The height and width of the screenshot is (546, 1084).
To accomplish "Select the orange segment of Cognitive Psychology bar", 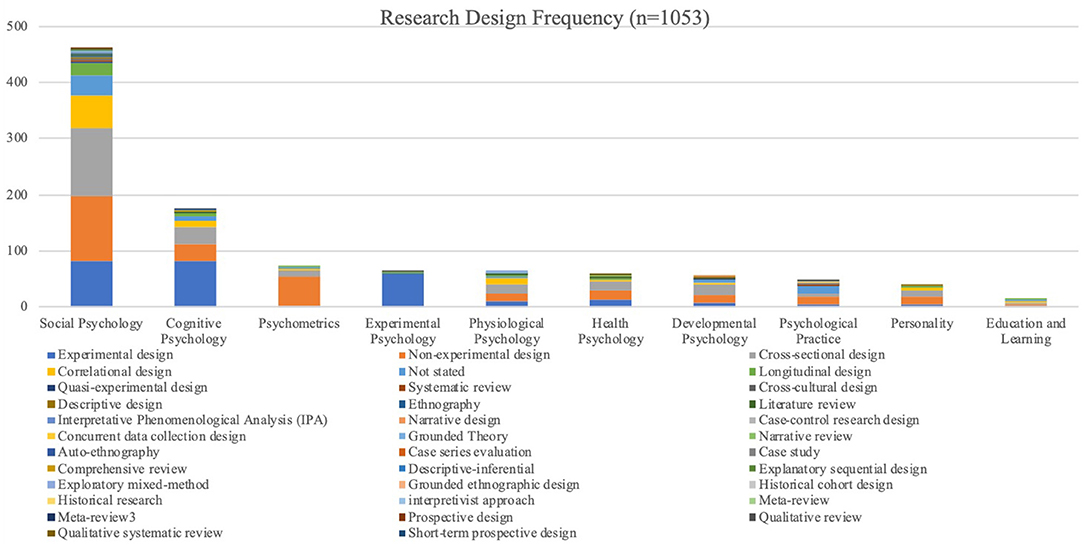I will point(195,253).
